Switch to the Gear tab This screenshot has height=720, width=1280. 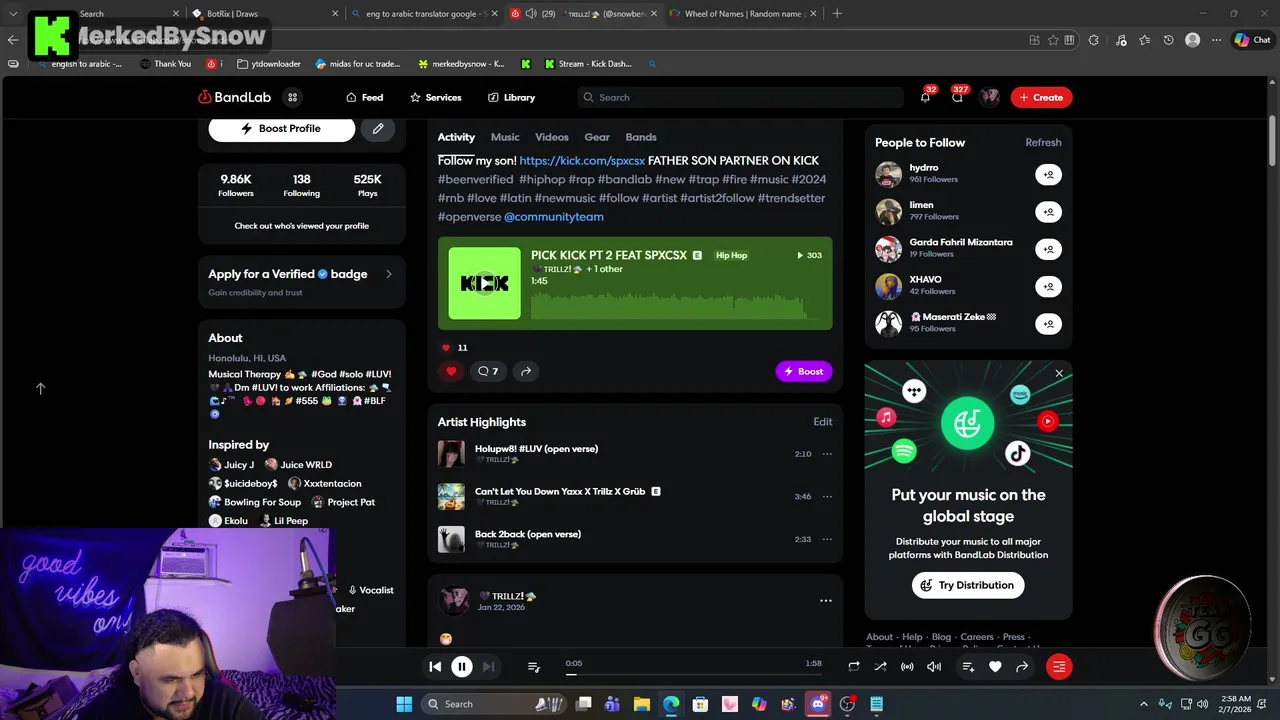click(x=597, y=137)
